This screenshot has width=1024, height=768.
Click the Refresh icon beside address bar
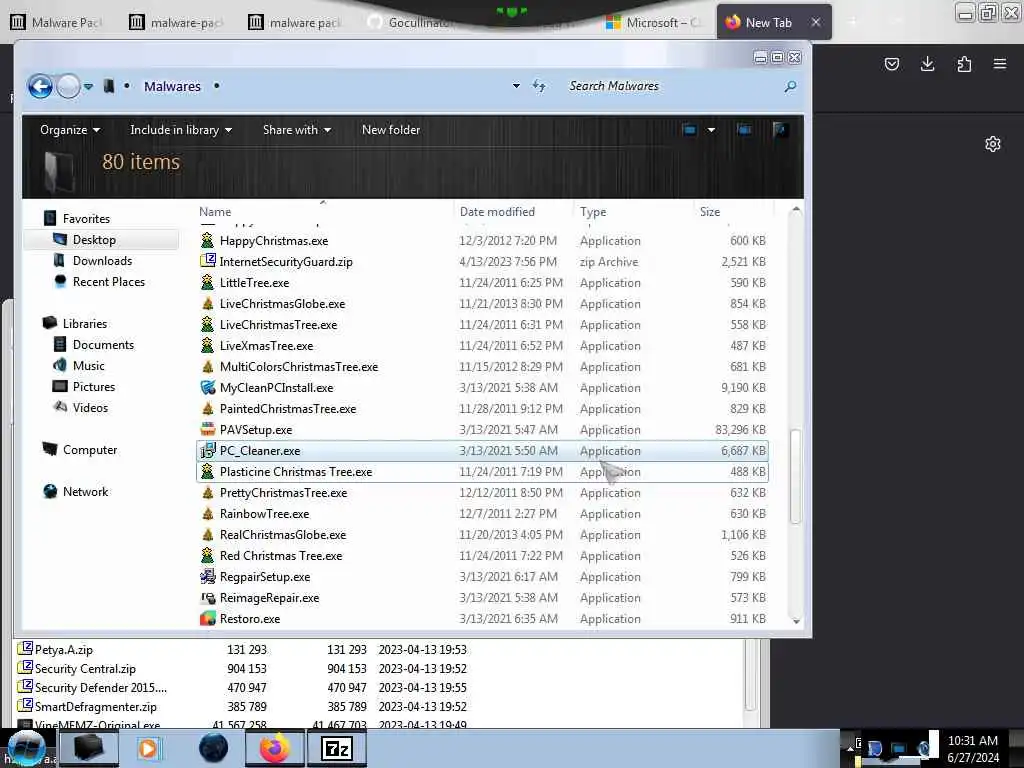[539, 86]
